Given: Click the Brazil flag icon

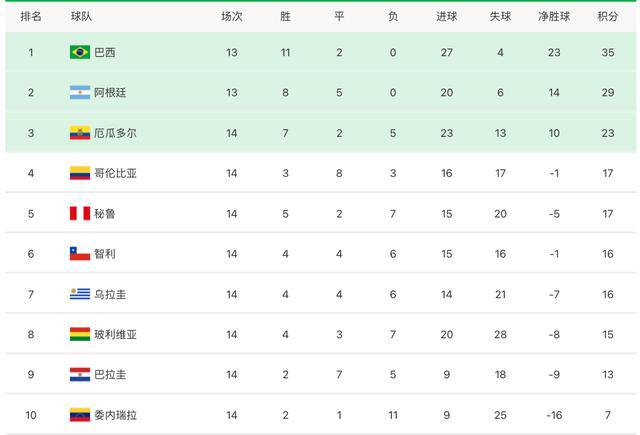Looking at the screenshot, I should pyautogui.click(x=80, y=52).
